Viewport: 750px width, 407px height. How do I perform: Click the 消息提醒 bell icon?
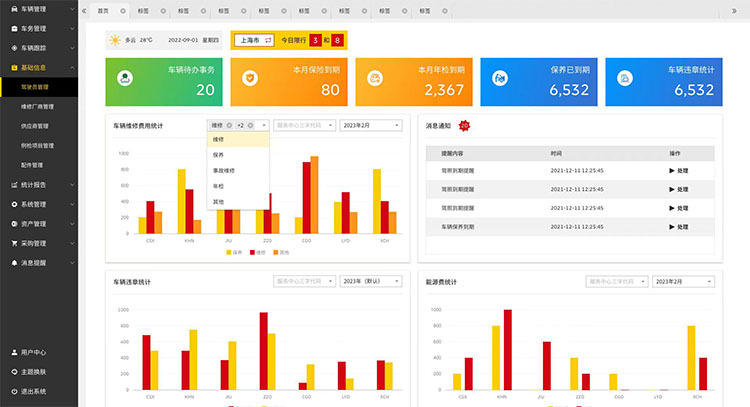14,263
